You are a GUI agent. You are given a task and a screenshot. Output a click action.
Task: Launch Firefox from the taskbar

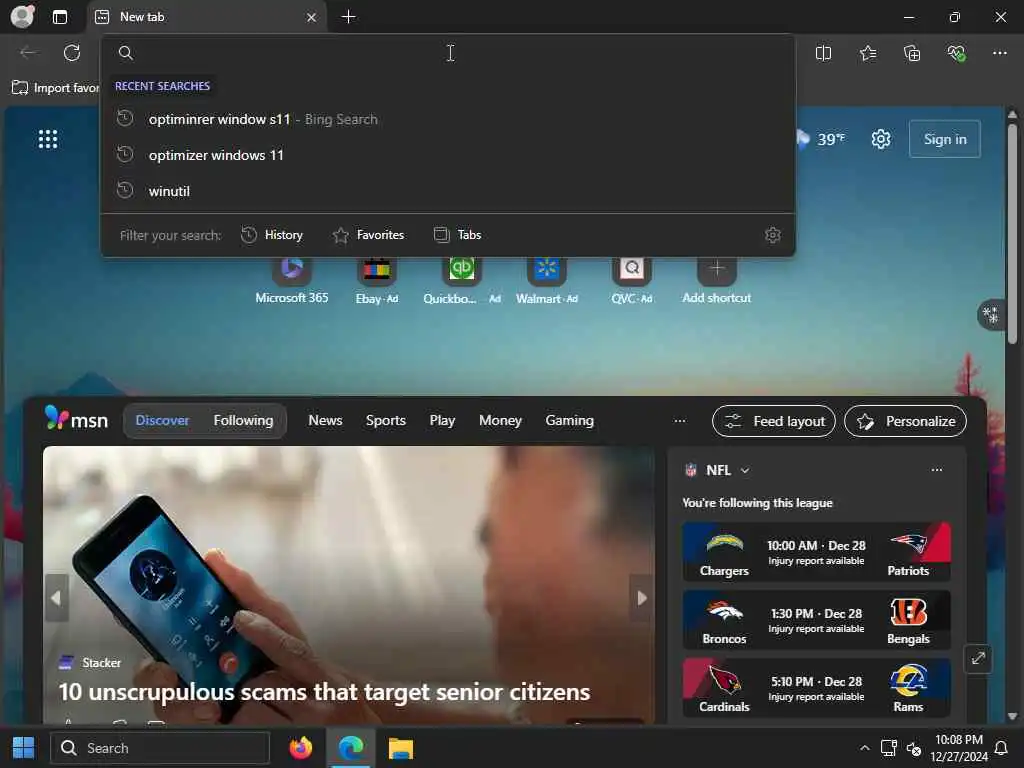click(x=301, y=748)
